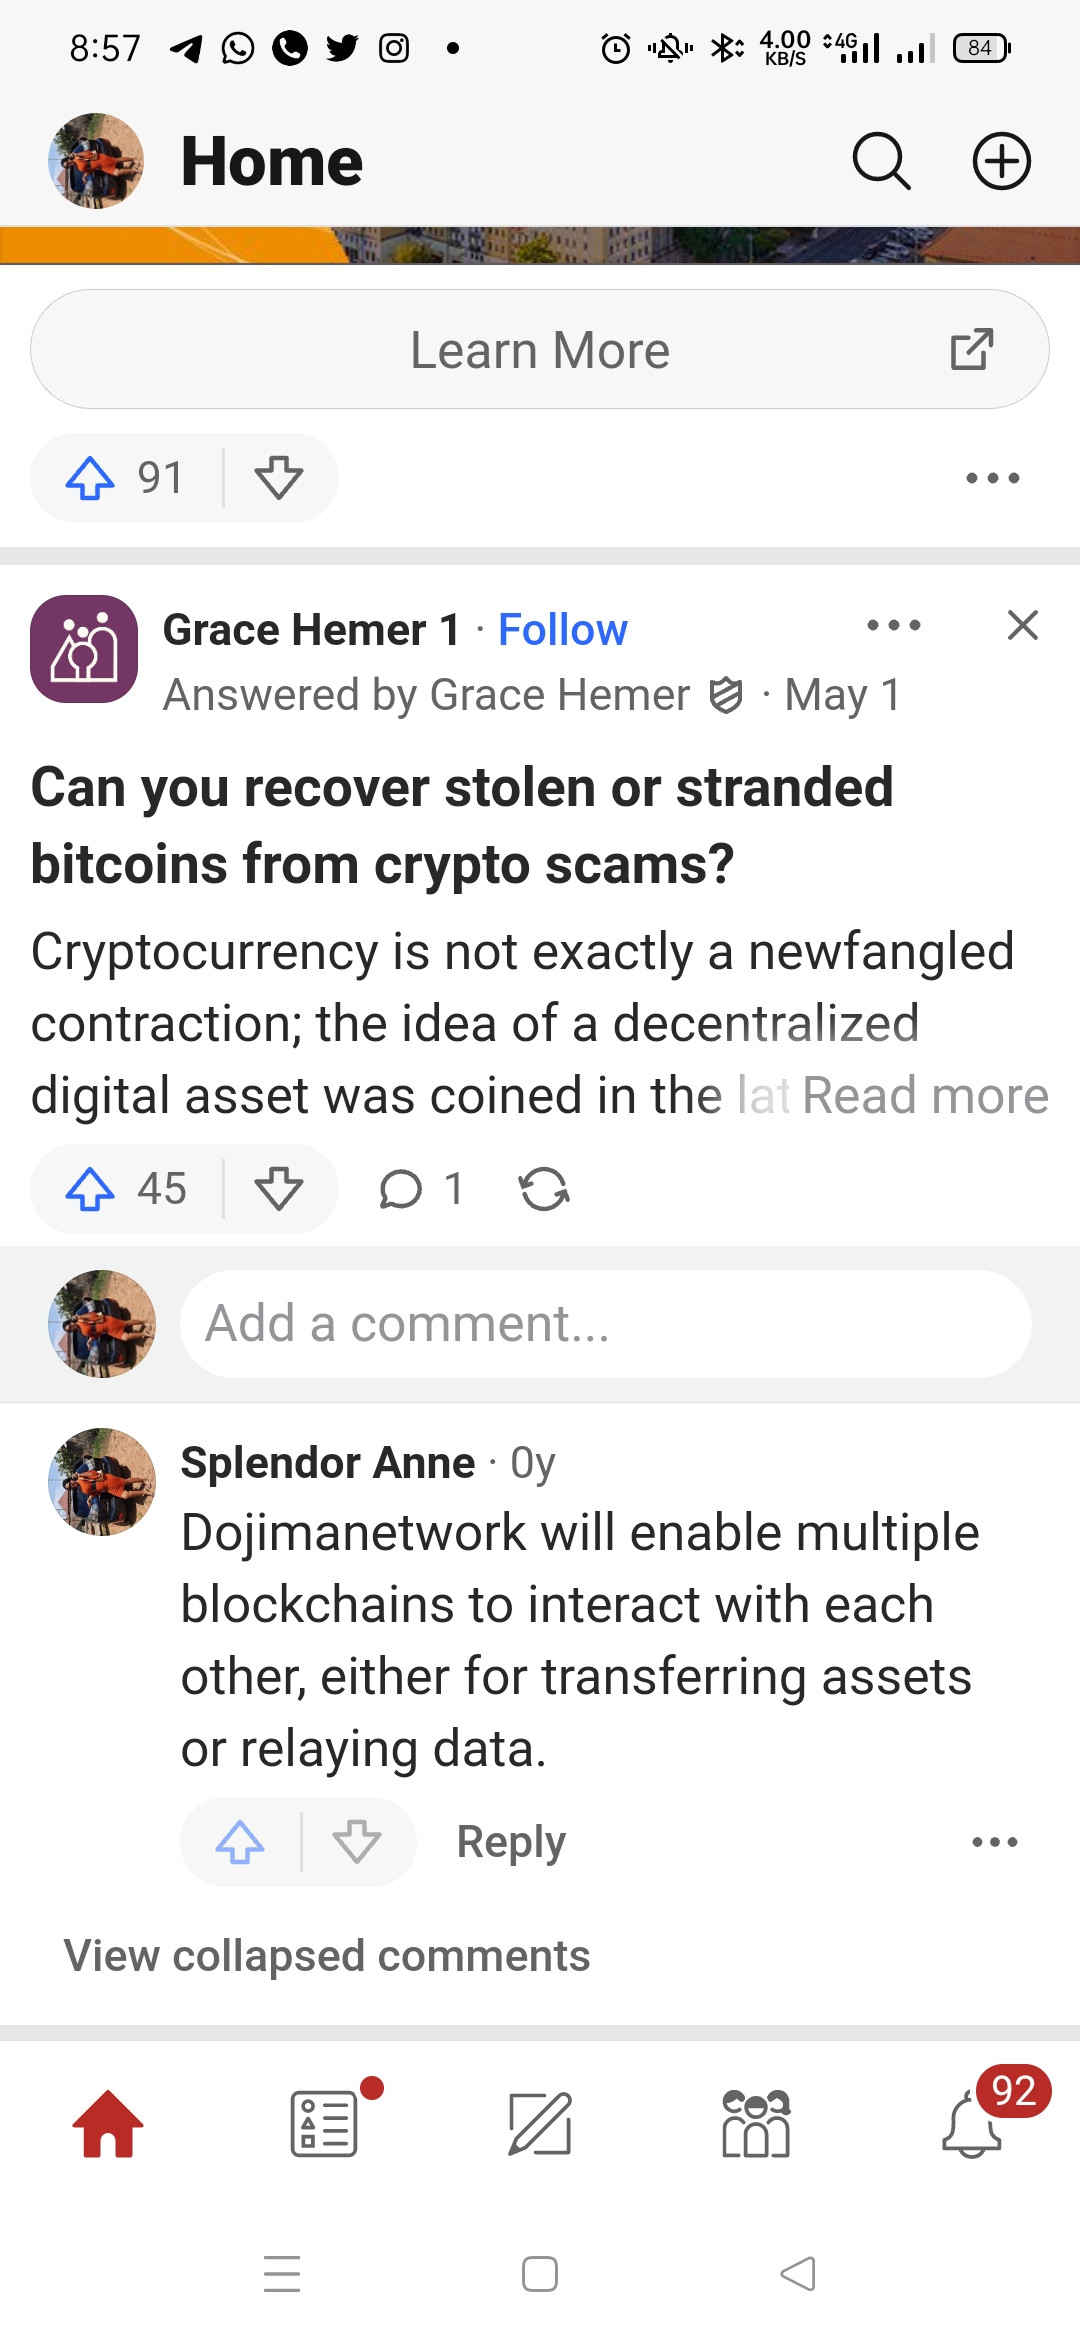The width and height of the screenshot is (1080, 2340).
Task: Click the Learn More button
Action: coord(540,350)
